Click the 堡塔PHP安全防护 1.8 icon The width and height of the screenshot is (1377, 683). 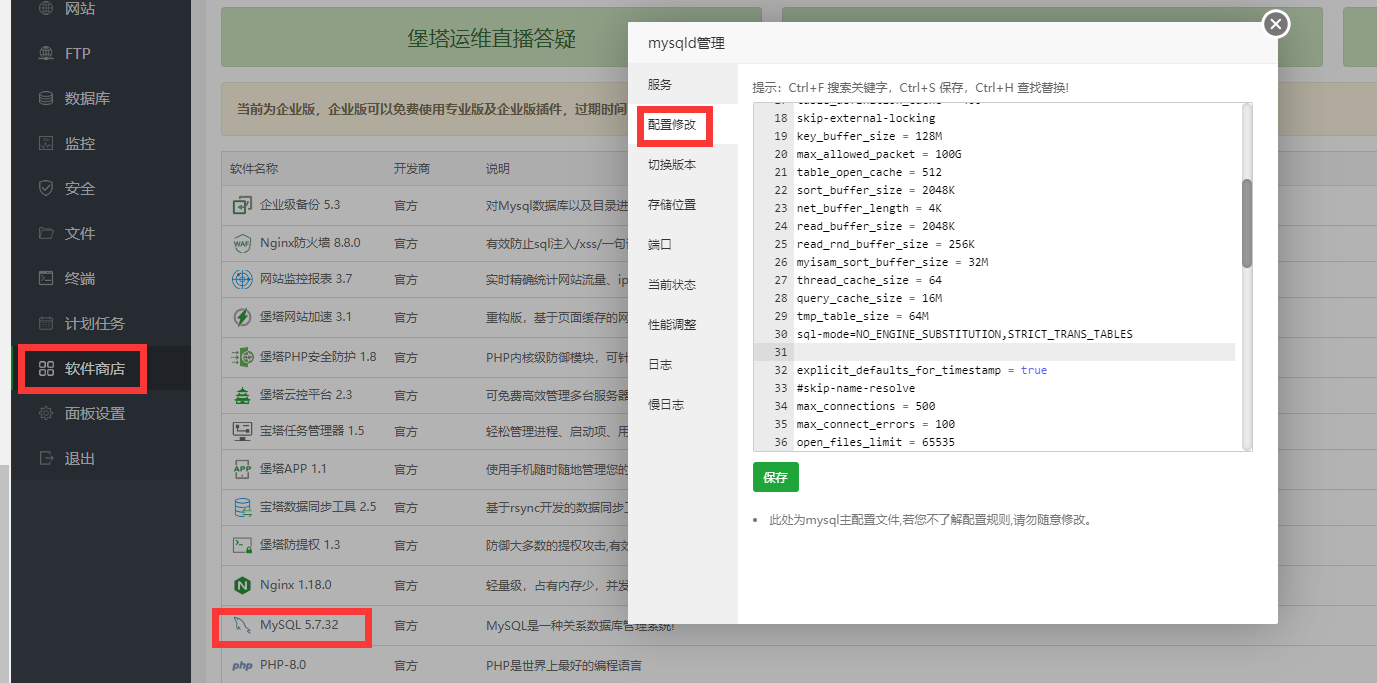pyautogui.click(x=242, y=356)
